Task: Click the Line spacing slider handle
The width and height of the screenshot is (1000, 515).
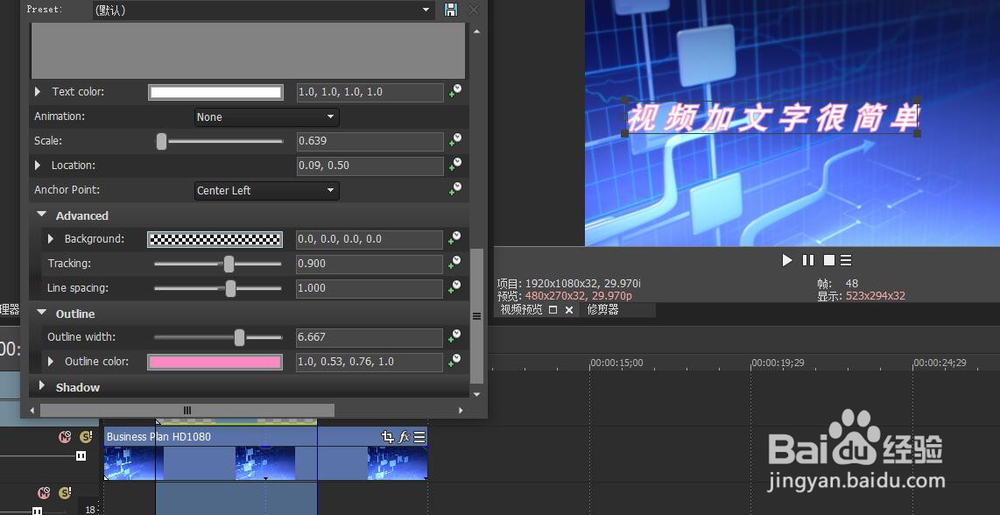Action: click(x=230, y=288)
